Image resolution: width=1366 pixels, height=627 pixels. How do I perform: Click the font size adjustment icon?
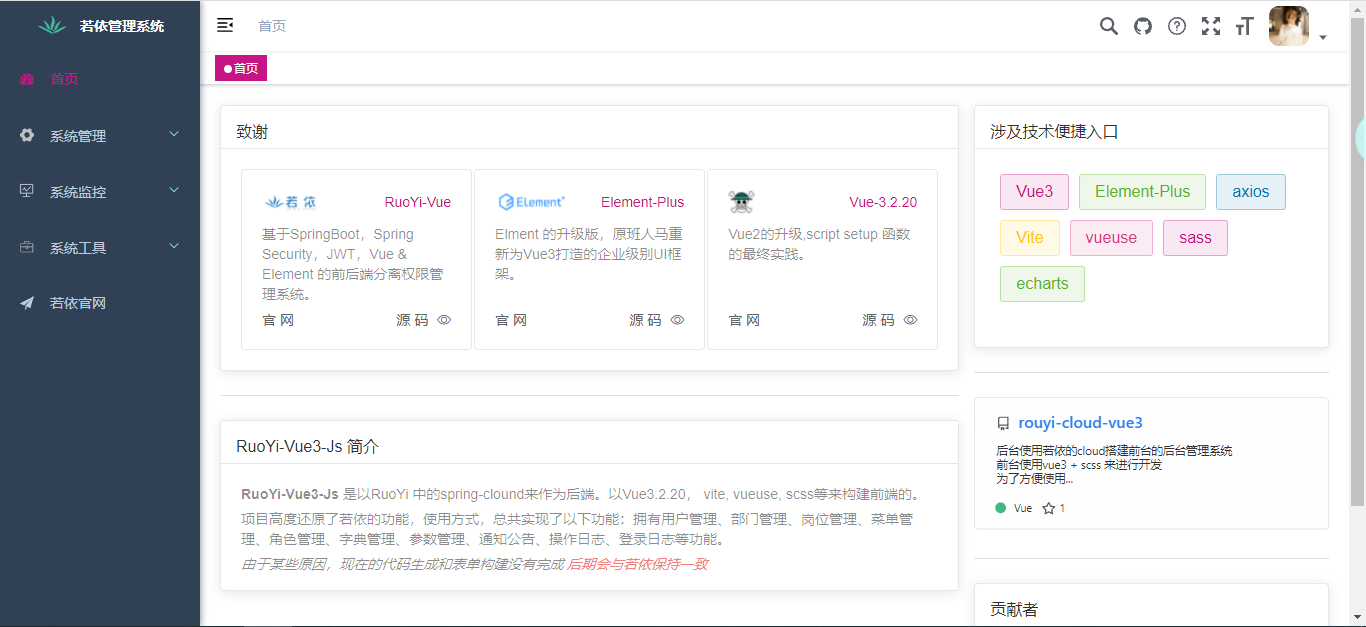point(1244,26)
